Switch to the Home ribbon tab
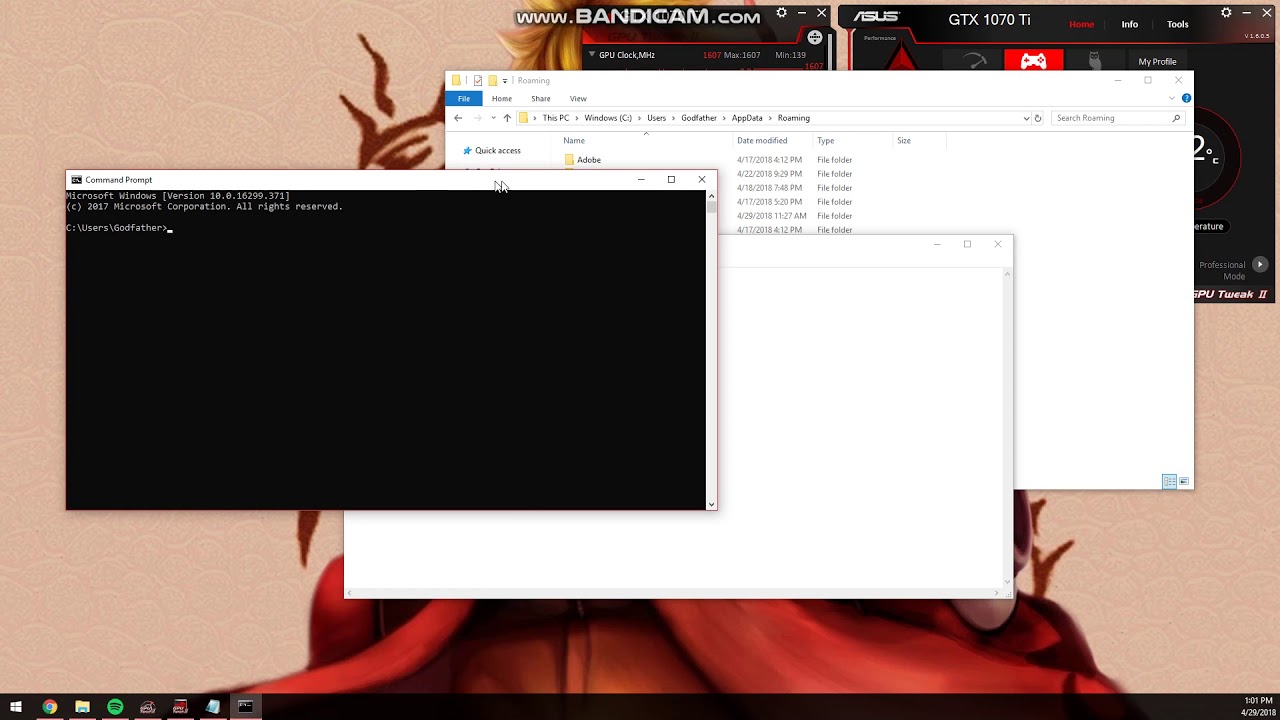 tap(502, 98)
